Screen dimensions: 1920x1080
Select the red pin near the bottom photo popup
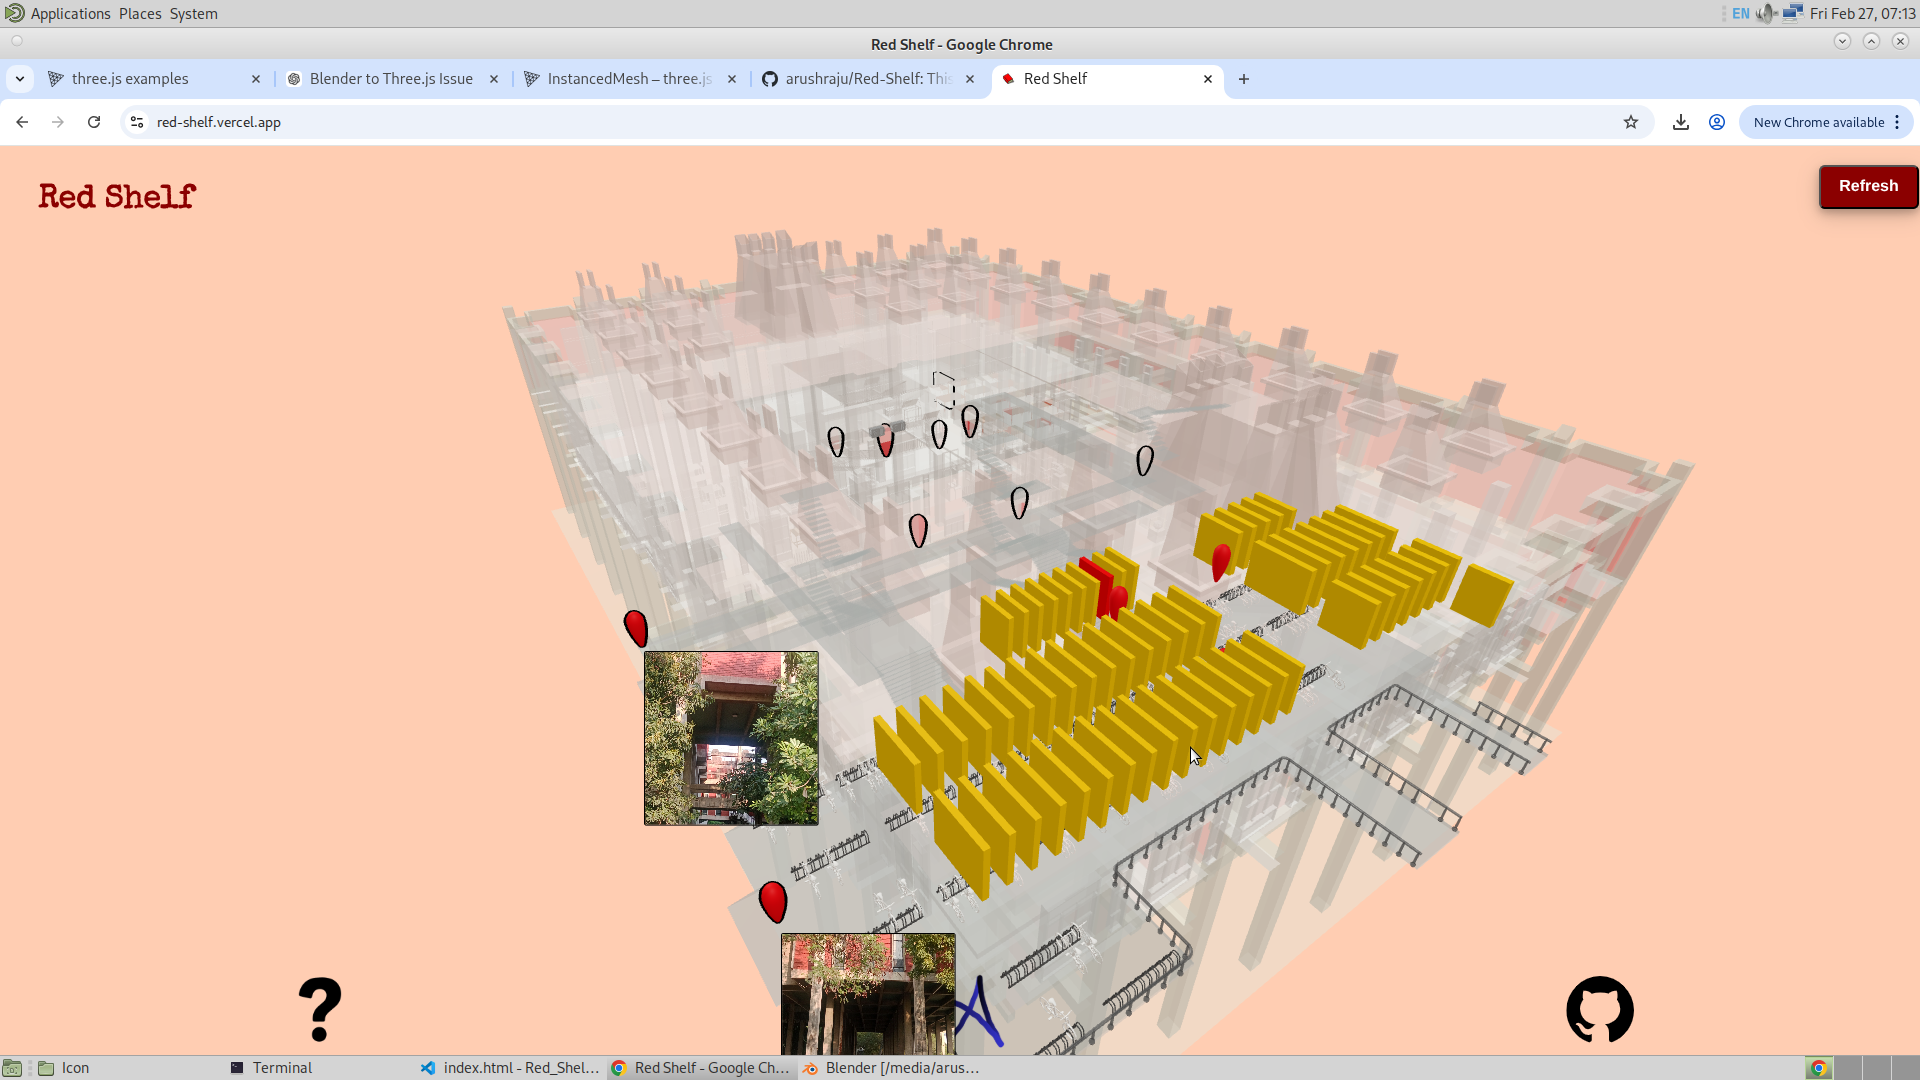click(x=773, y=901)
